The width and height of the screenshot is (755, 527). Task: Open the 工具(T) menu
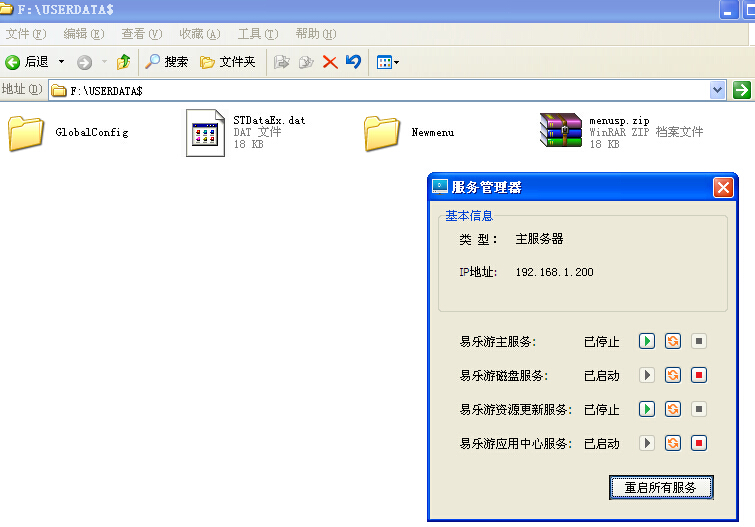pos(258,34)
